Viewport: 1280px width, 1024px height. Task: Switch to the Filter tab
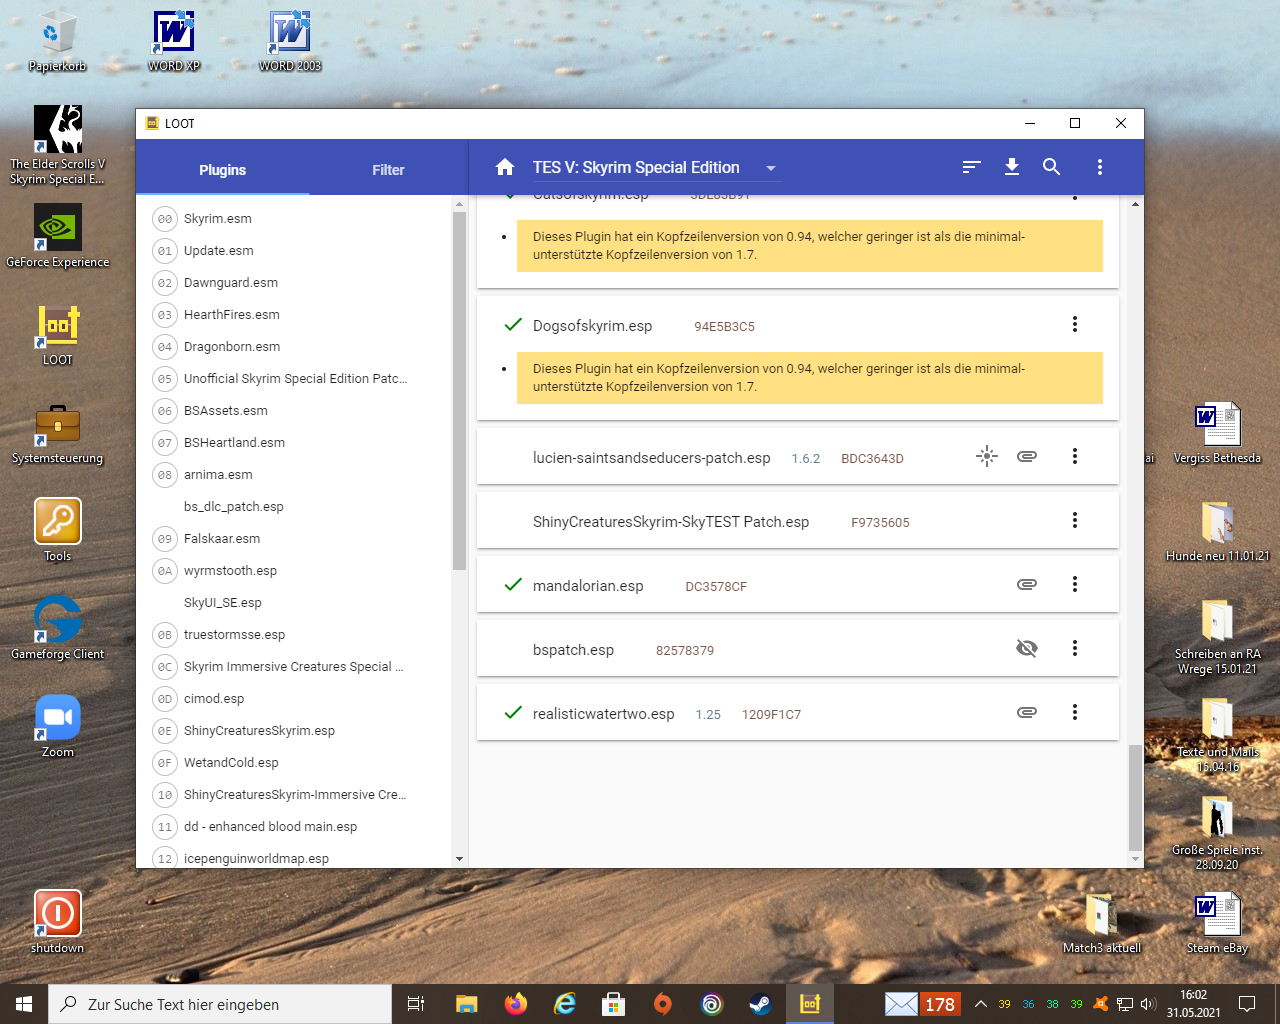tap(388, 170)
